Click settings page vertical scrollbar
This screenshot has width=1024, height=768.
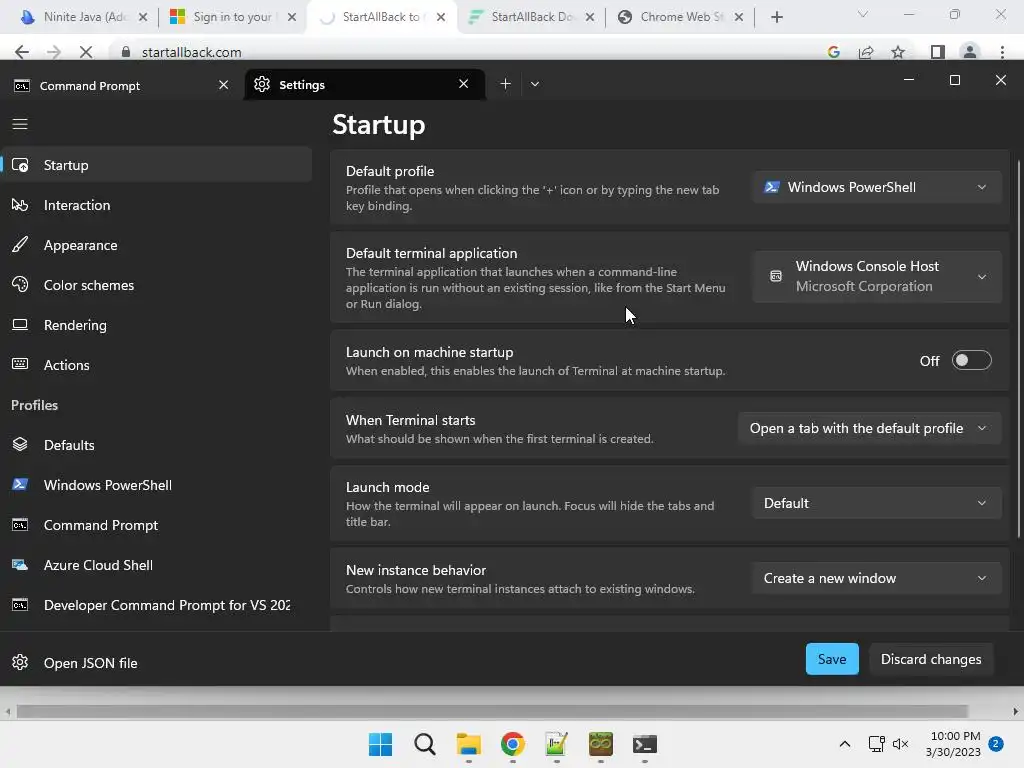[x=1019, y=349]
